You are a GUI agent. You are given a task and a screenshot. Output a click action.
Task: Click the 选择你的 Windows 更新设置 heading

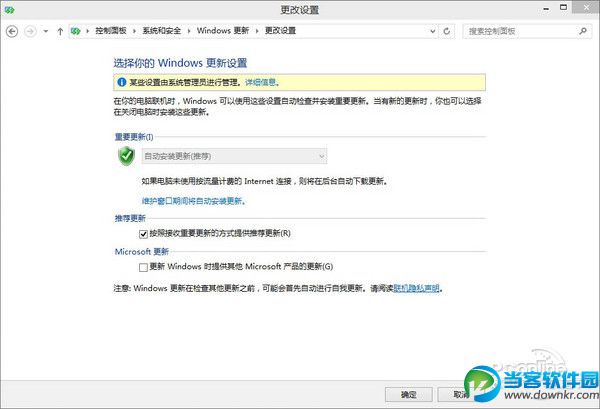pyautogui.click(x=180, y=63)
